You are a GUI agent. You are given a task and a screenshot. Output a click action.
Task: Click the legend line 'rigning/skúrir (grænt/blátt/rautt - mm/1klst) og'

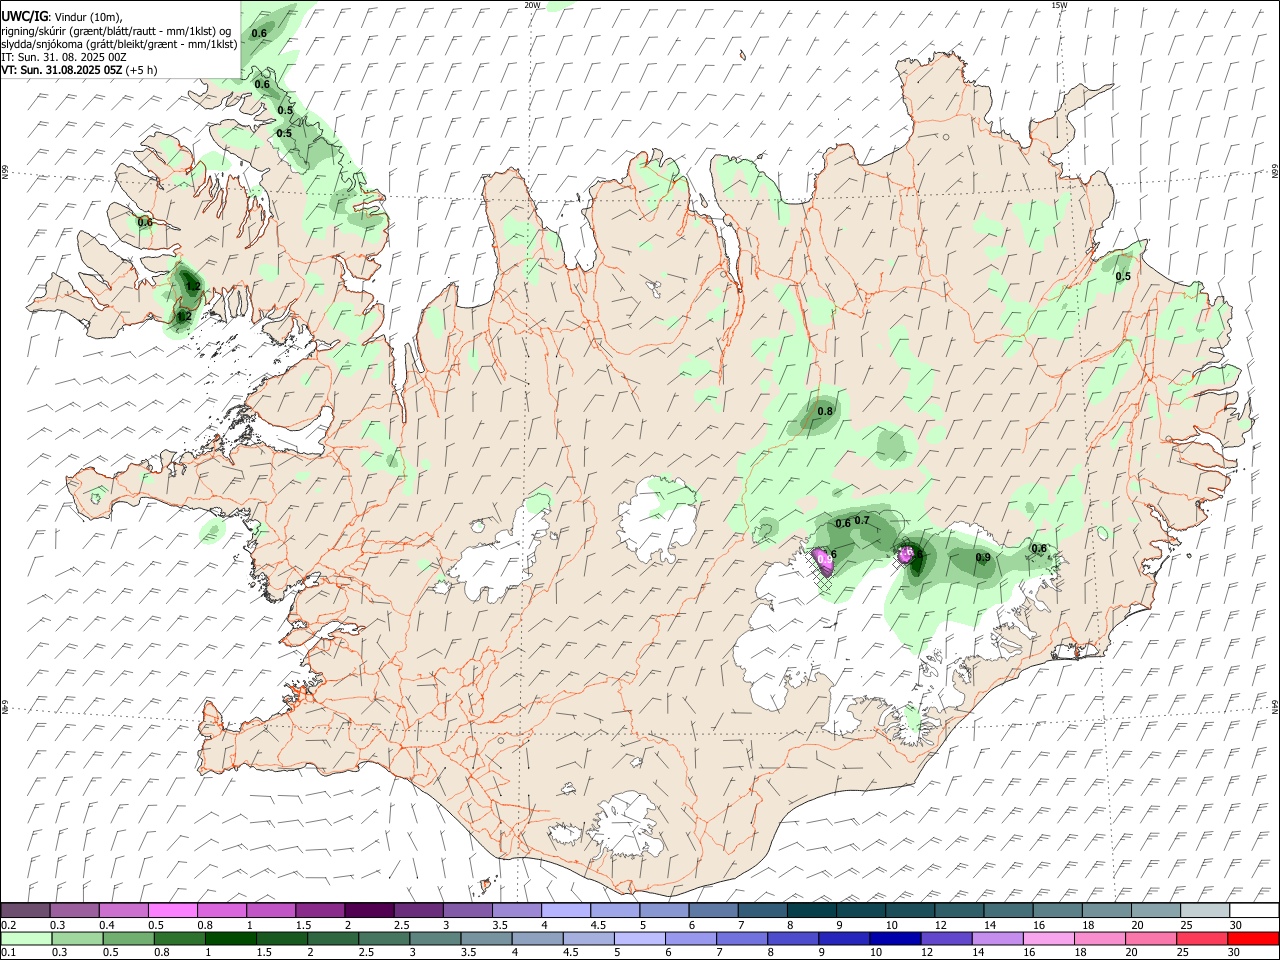(x=116, y=30)
